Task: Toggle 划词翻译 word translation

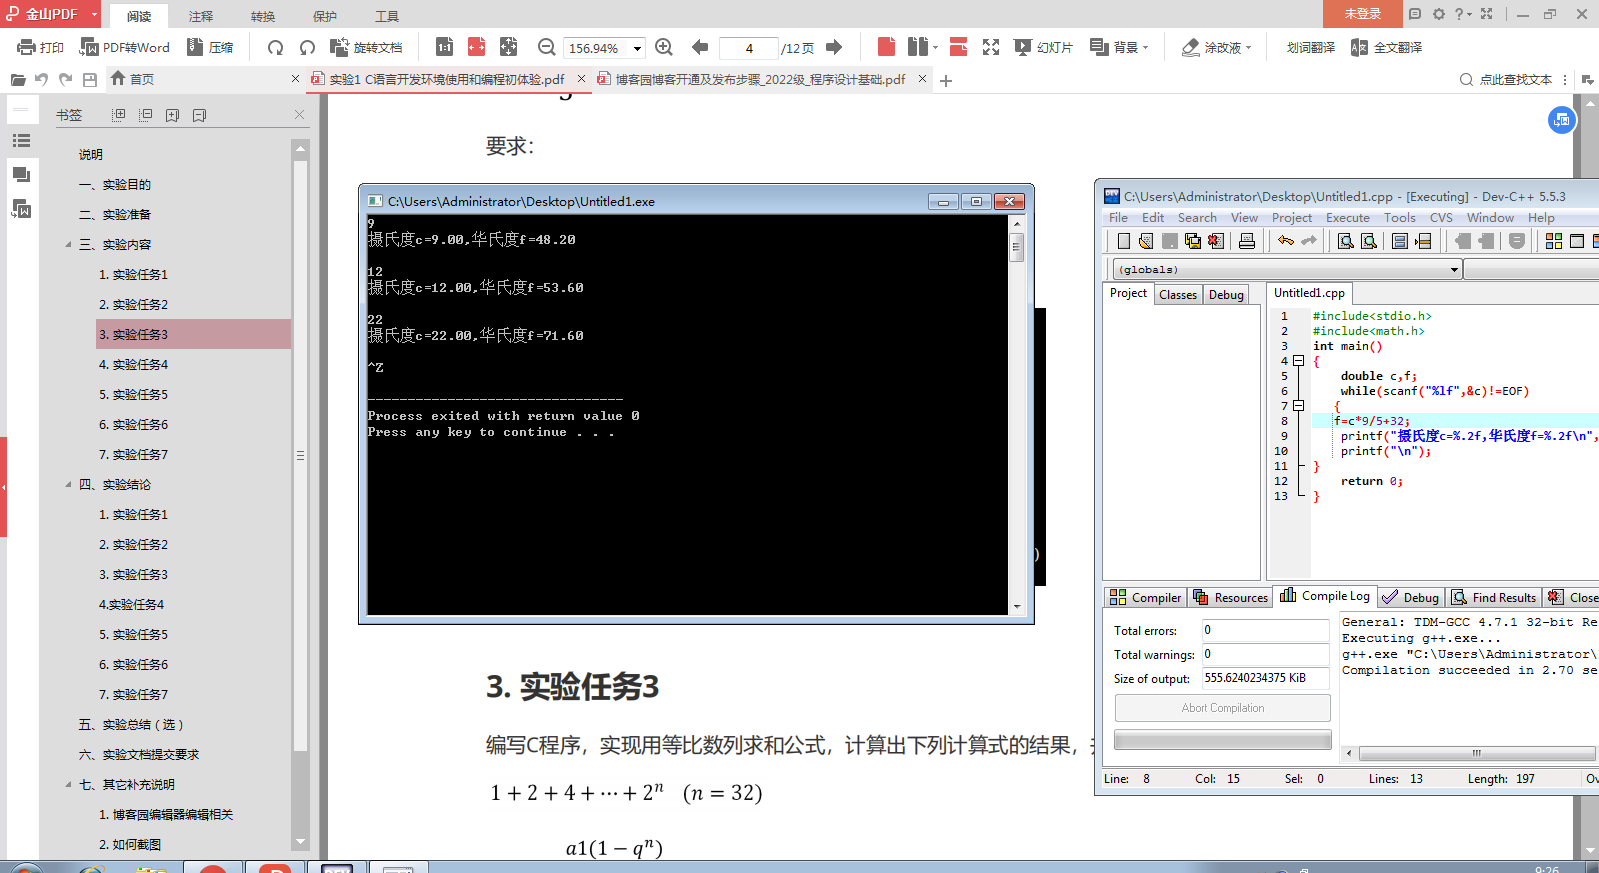Action: click(1310, 47)
